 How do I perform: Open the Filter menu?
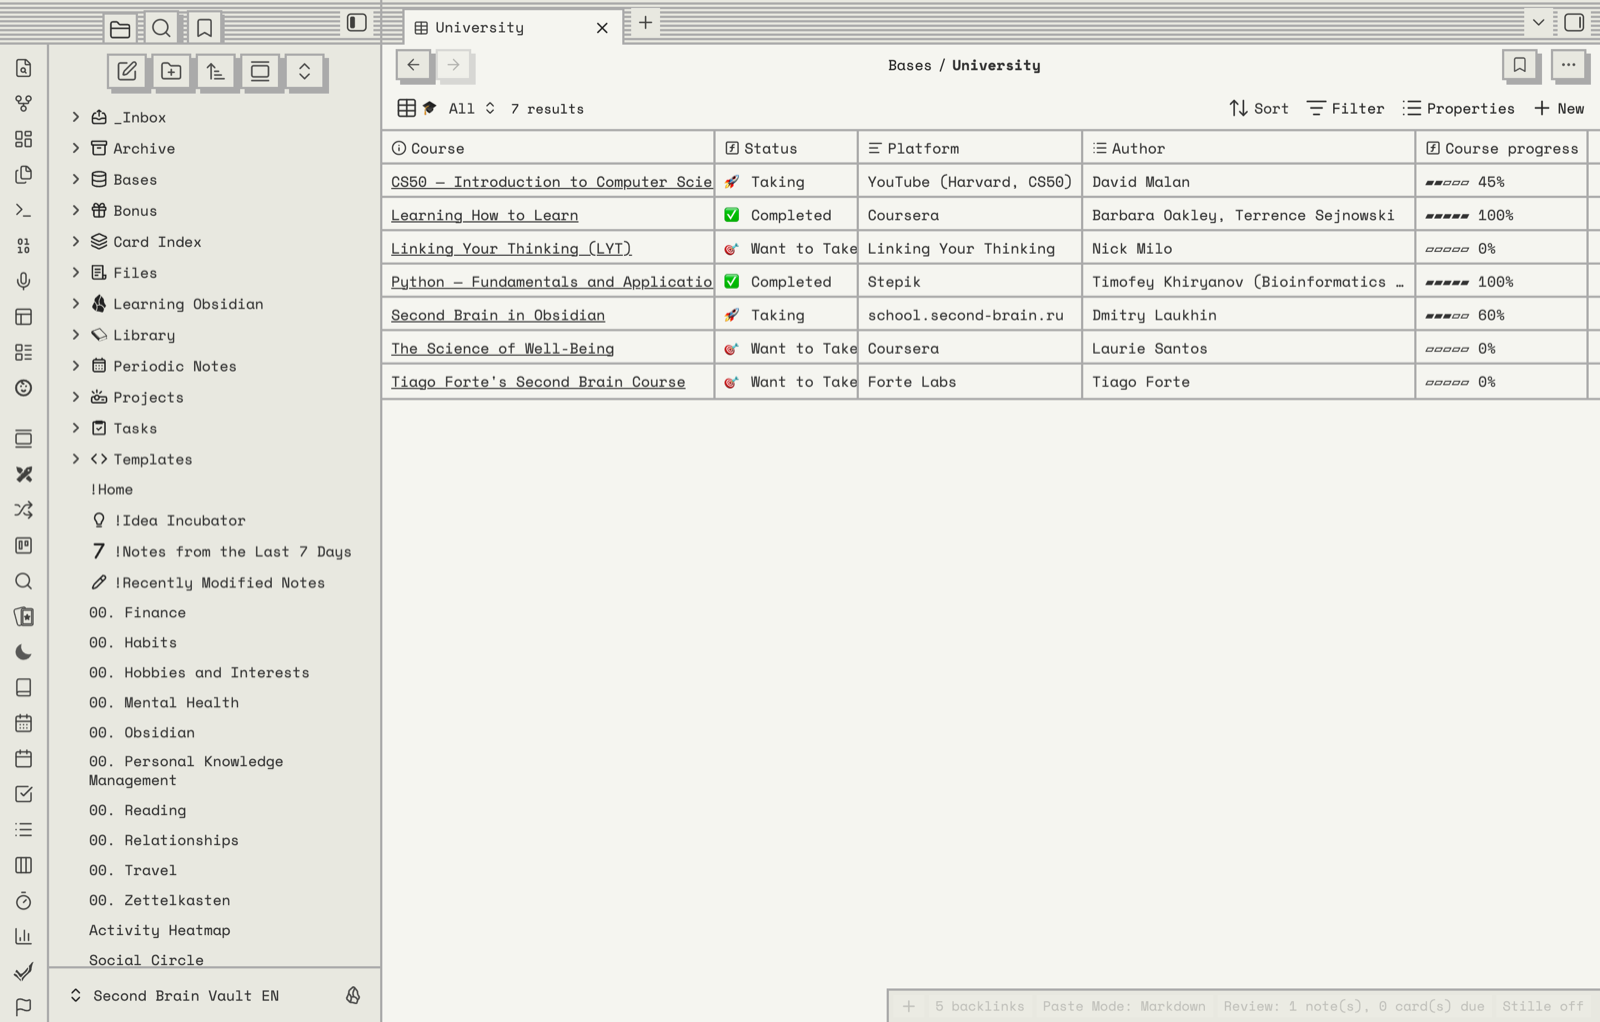point(1346,108)
